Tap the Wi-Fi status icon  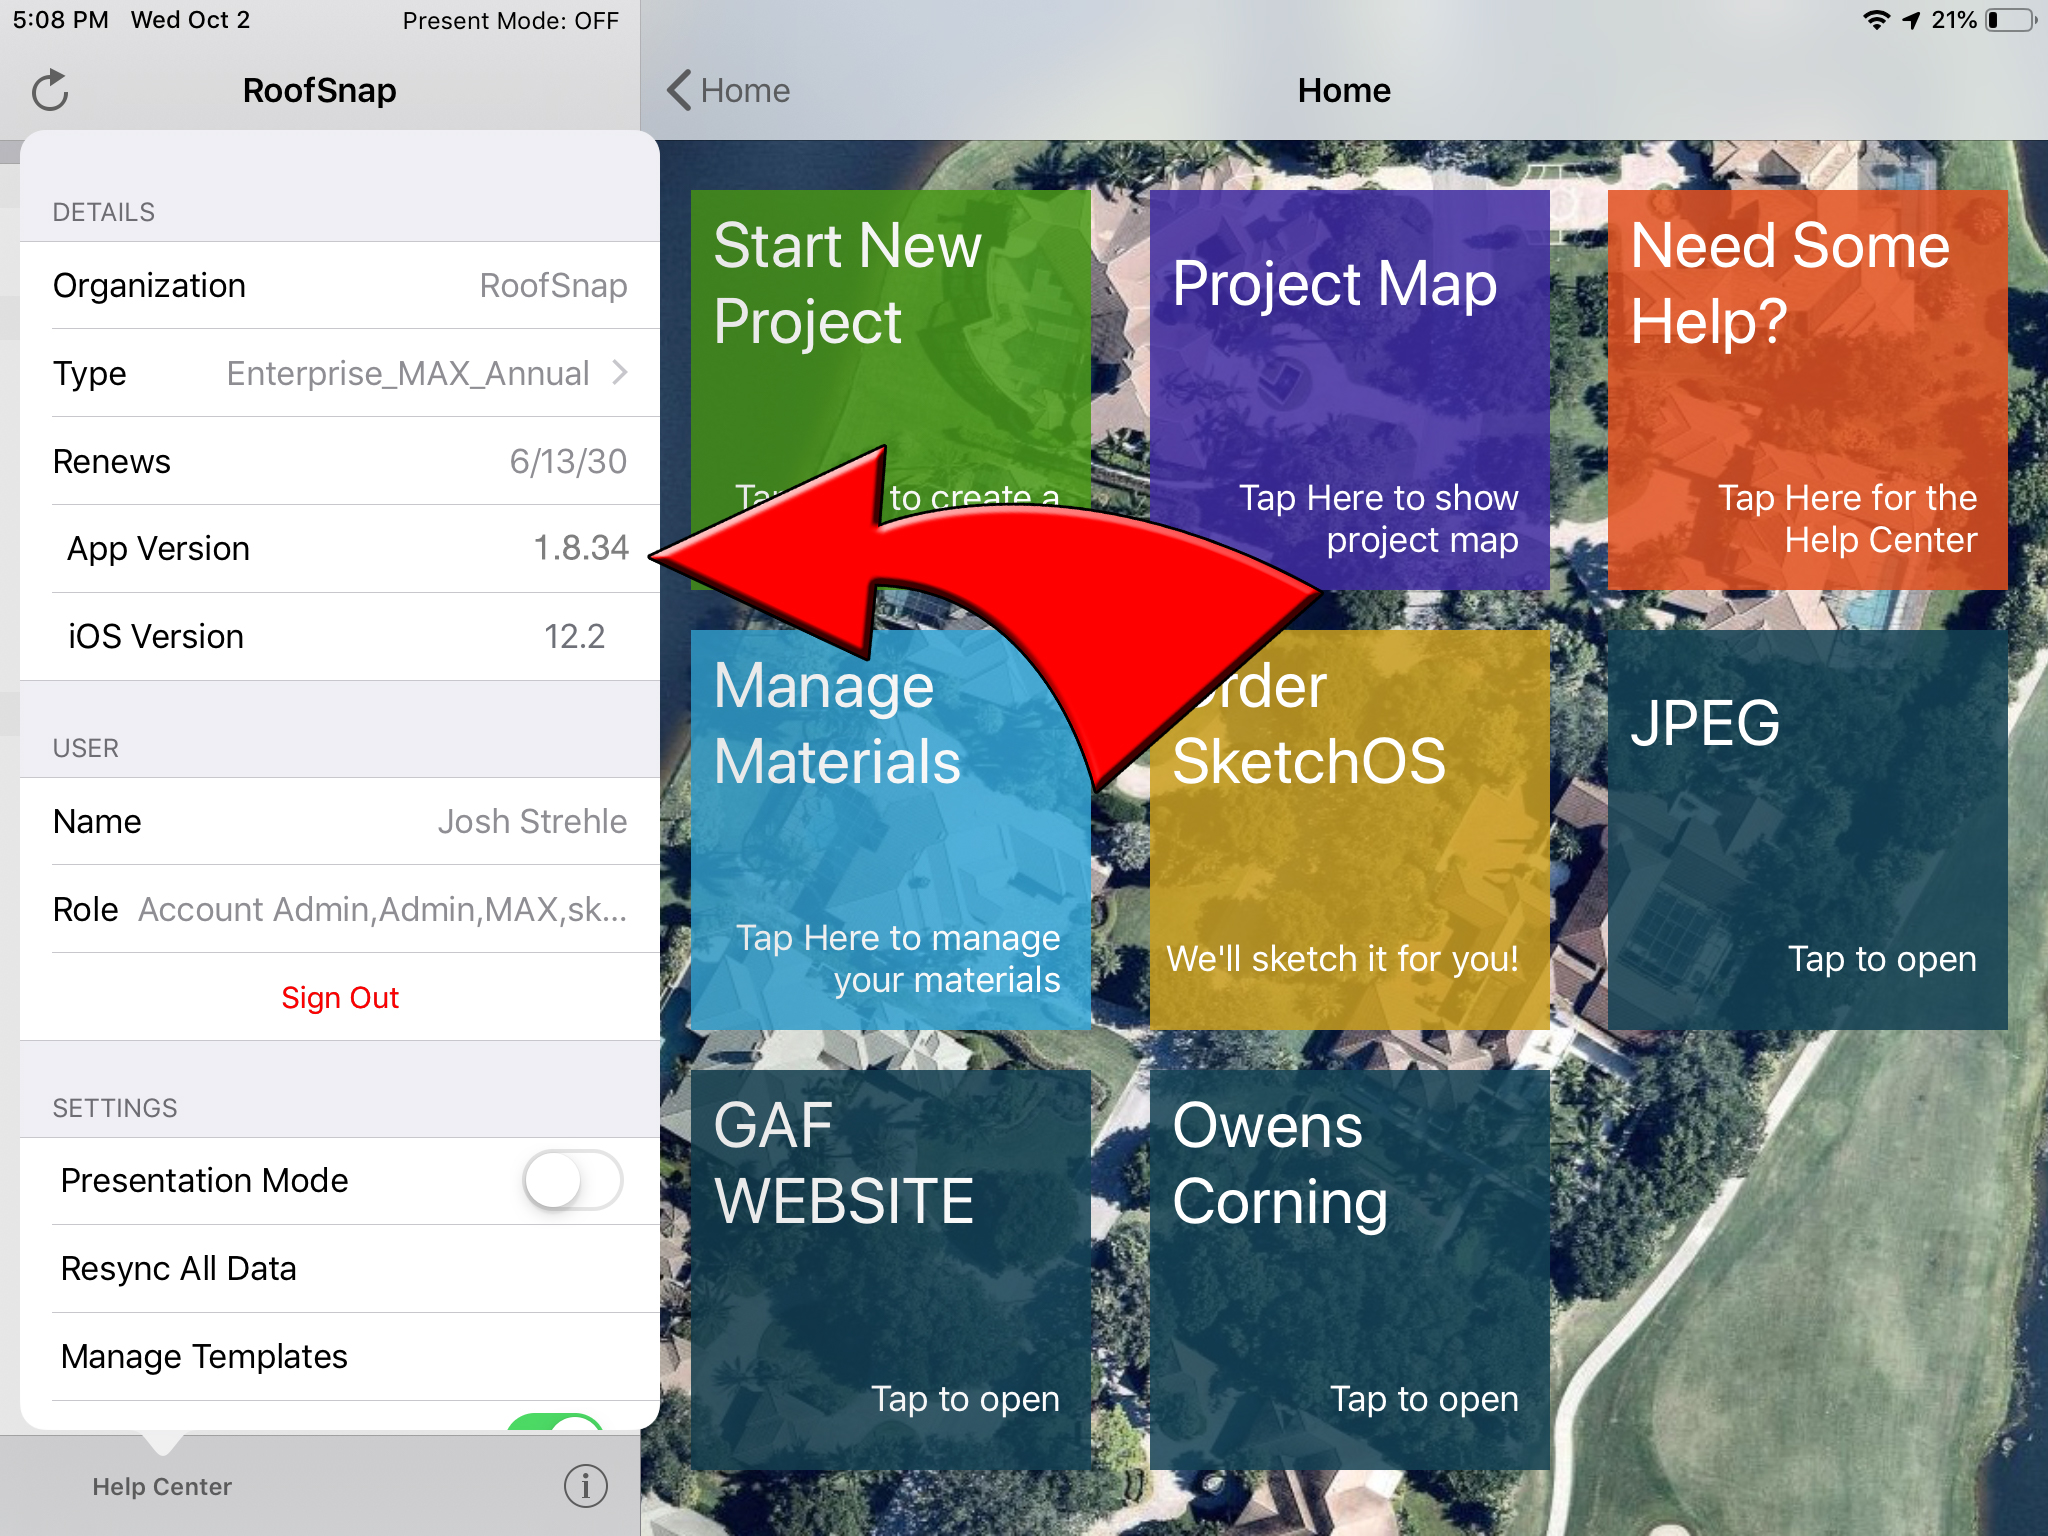point(1876,20)
